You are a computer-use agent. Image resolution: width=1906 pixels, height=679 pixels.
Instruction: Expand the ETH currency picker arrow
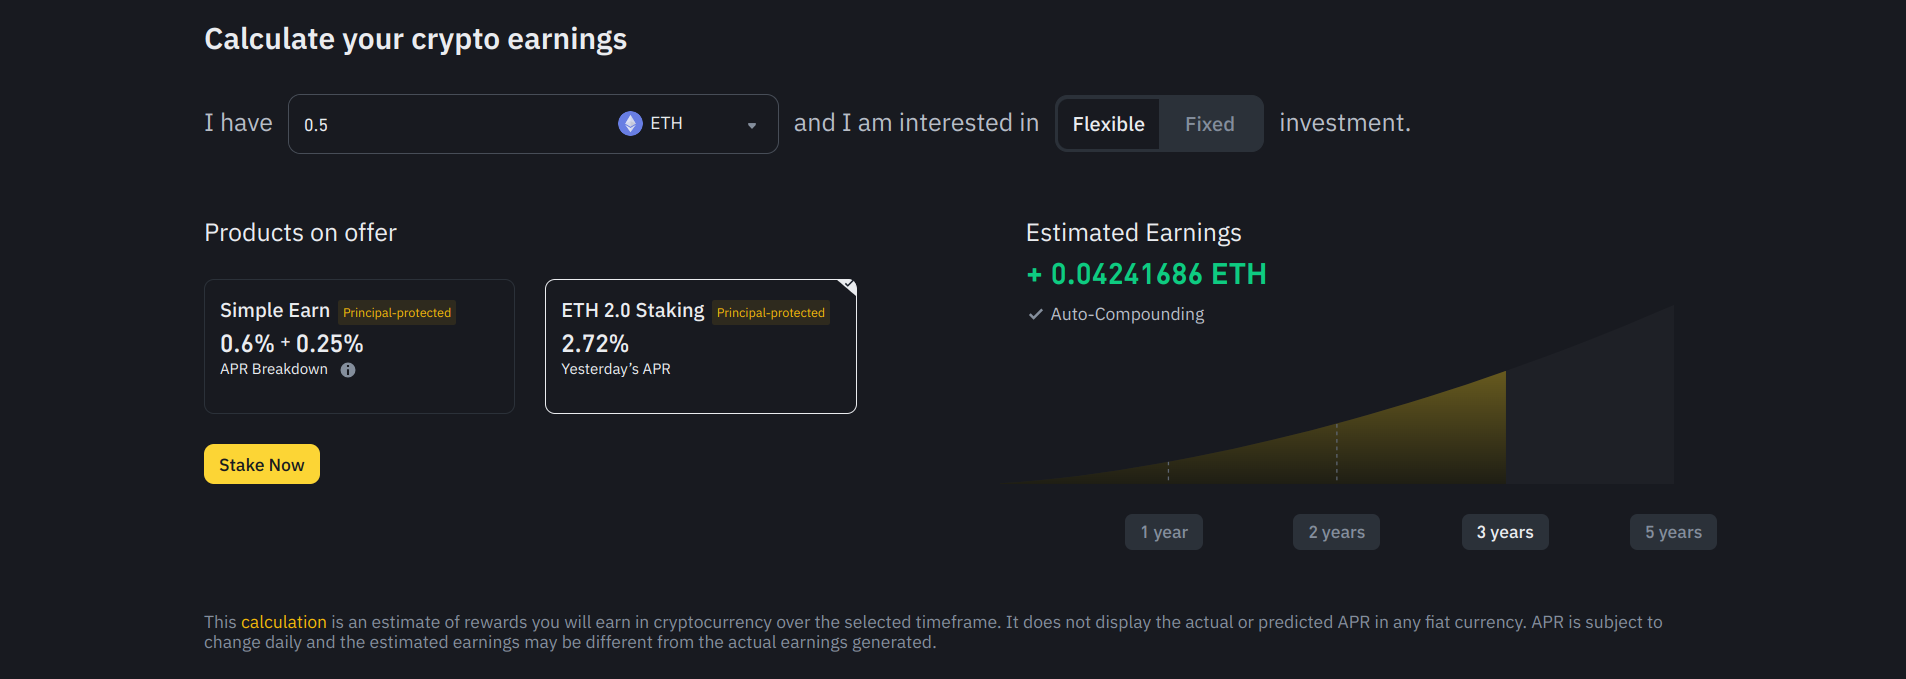pyautogui.click(x=752, y=126)
